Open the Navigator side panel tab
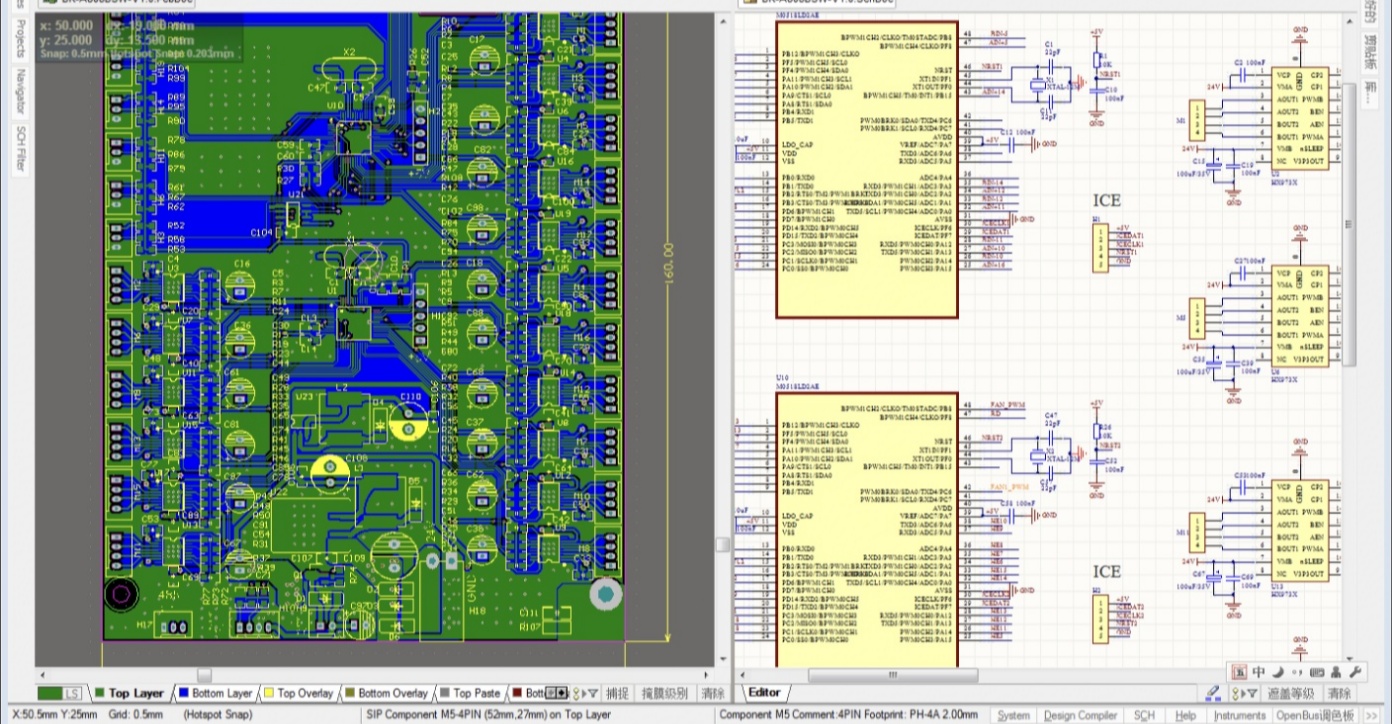 tap(20, 92)
